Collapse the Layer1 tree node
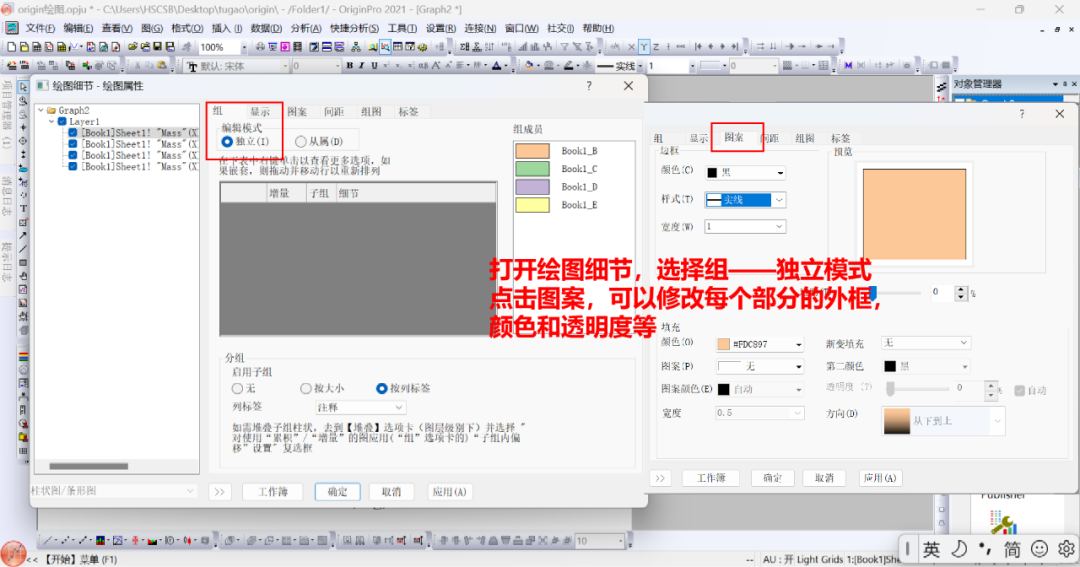Viewport: 1080px width, 567px height. (x=52, y=121)
